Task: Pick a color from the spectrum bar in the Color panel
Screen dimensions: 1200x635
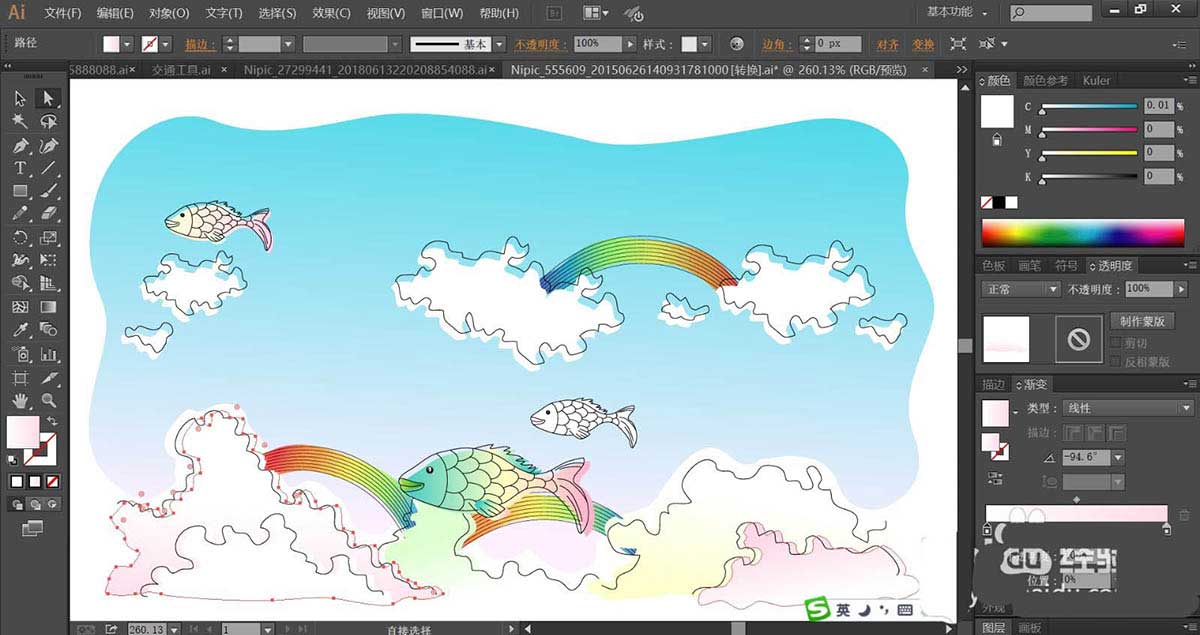Action: [x=1082, y=234]
